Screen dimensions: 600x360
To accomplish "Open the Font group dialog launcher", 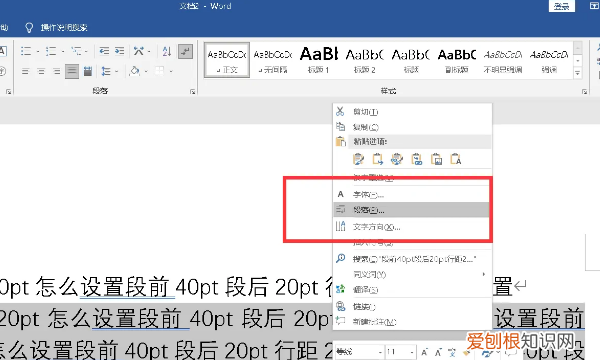I will click(x=8, y=91).
